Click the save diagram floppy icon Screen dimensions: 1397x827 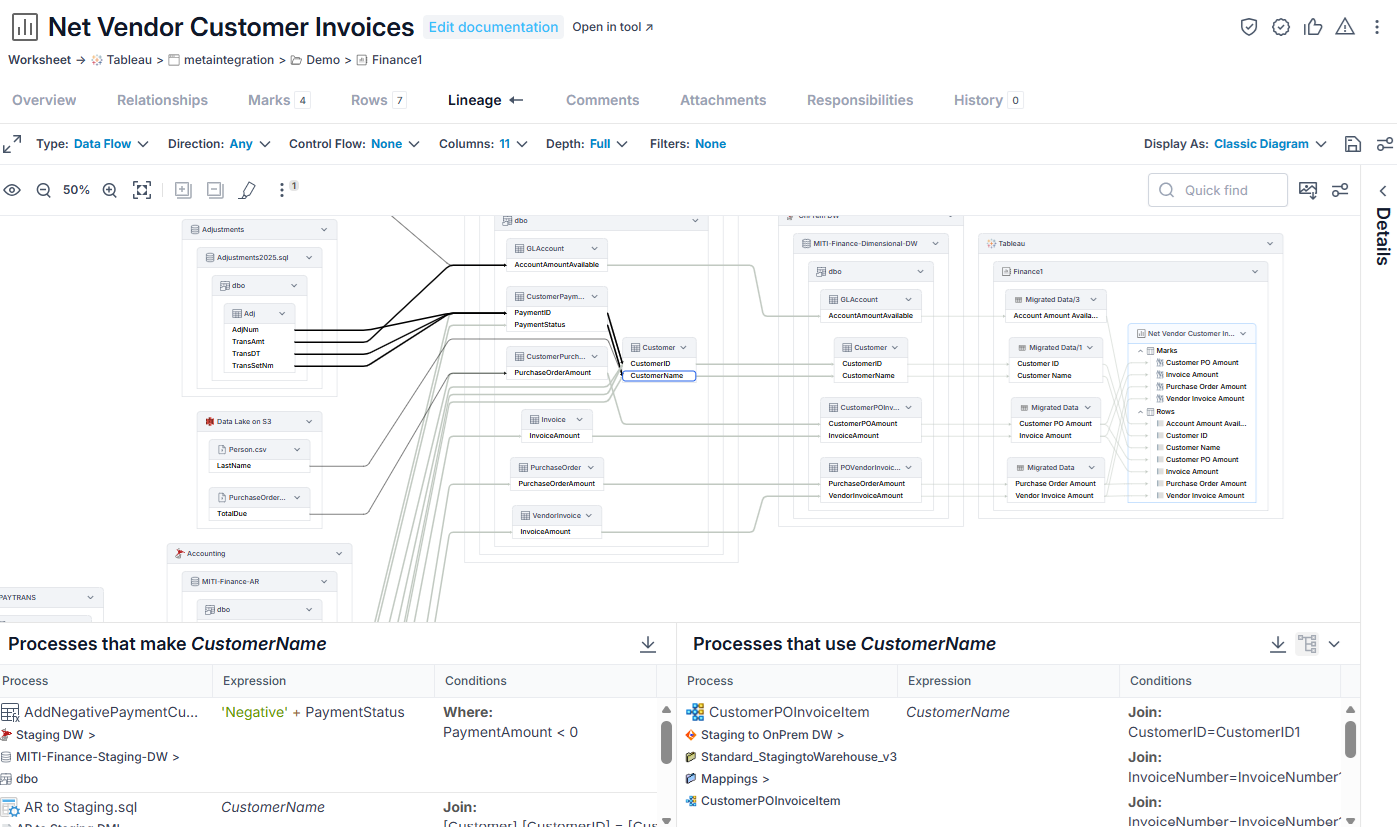click(x=1353, y=144)
